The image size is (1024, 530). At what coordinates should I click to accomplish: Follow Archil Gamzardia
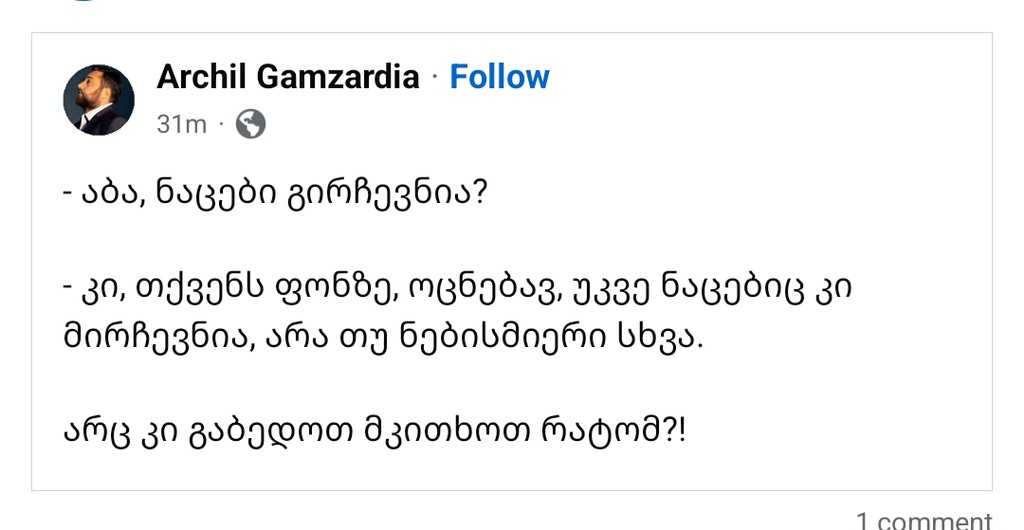click(x=499, y=77)
